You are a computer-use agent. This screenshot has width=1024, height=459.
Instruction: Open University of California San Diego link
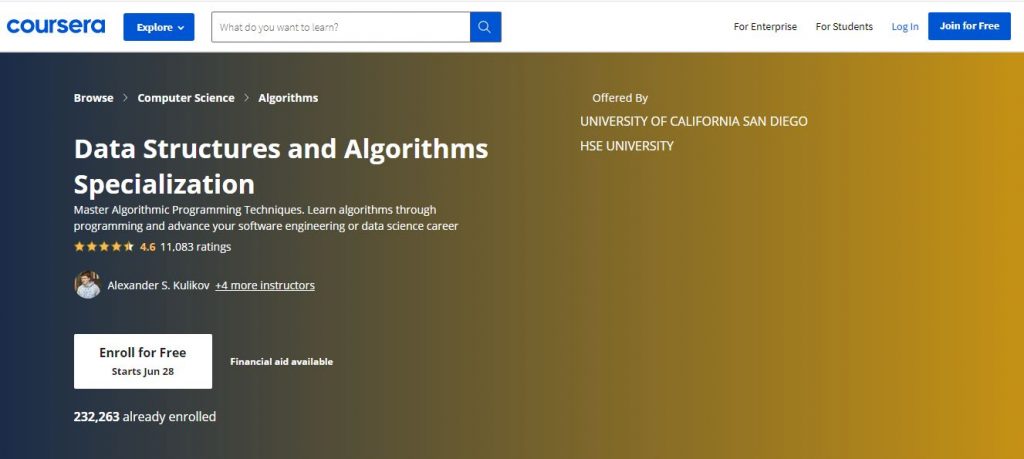point(693,121)
